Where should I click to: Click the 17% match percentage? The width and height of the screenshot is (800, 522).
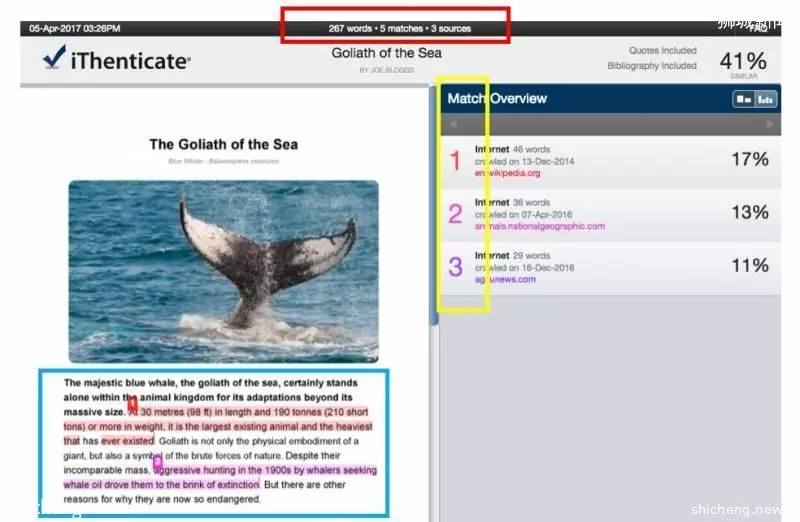click(x=749, y=160)
